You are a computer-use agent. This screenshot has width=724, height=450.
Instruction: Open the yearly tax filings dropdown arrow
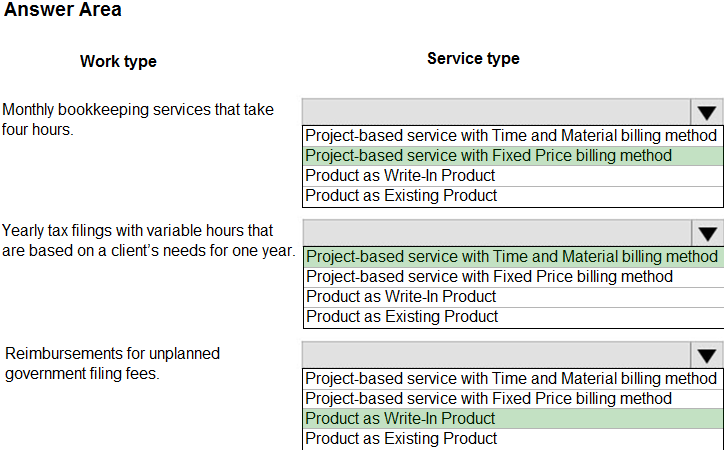[707, 233]
